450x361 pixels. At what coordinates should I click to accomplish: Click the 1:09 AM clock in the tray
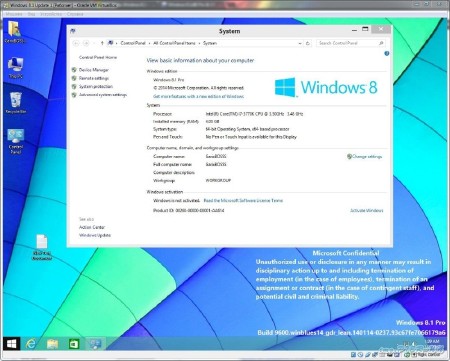tap(432, 341)
